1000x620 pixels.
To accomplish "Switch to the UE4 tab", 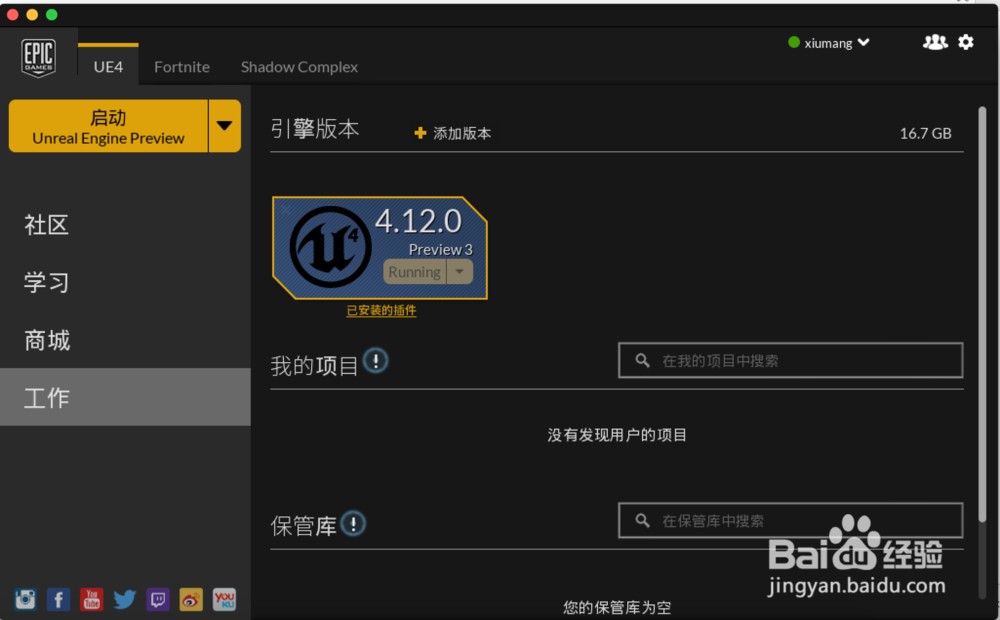I will click(108, 66).
